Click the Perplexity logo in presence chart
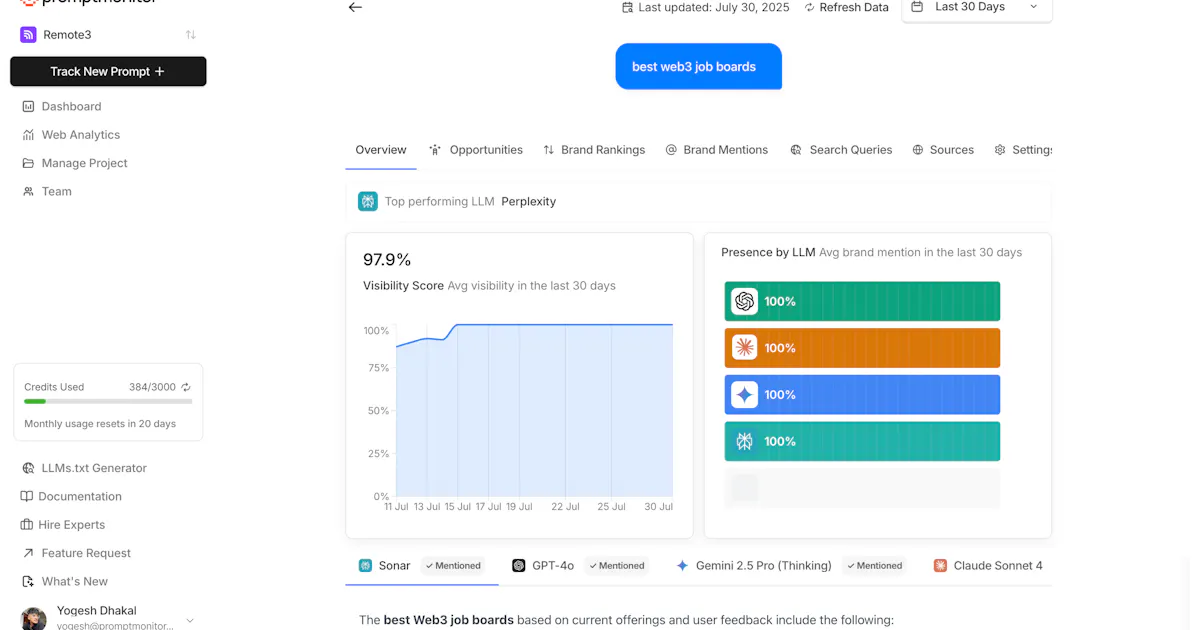This screenshot has height=630, width=1200. (744, 441)
